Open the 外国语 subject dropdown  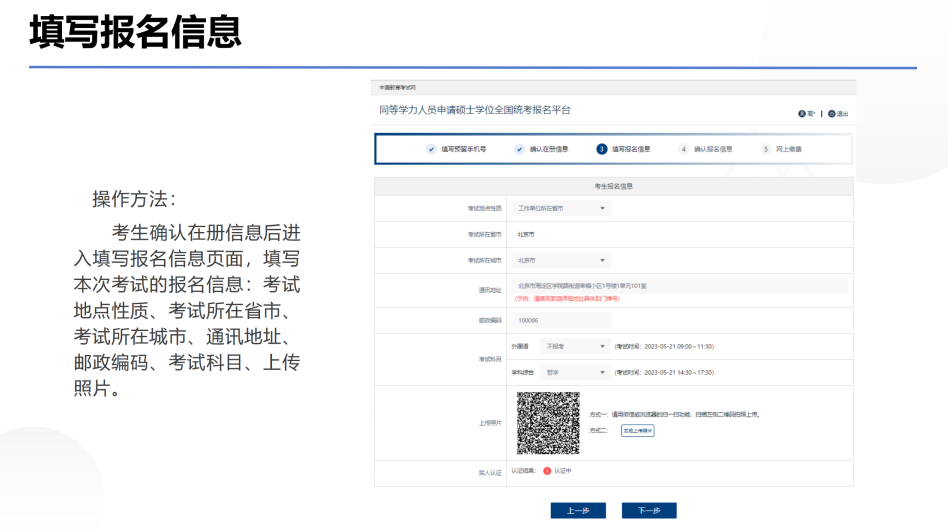(574, 346)
